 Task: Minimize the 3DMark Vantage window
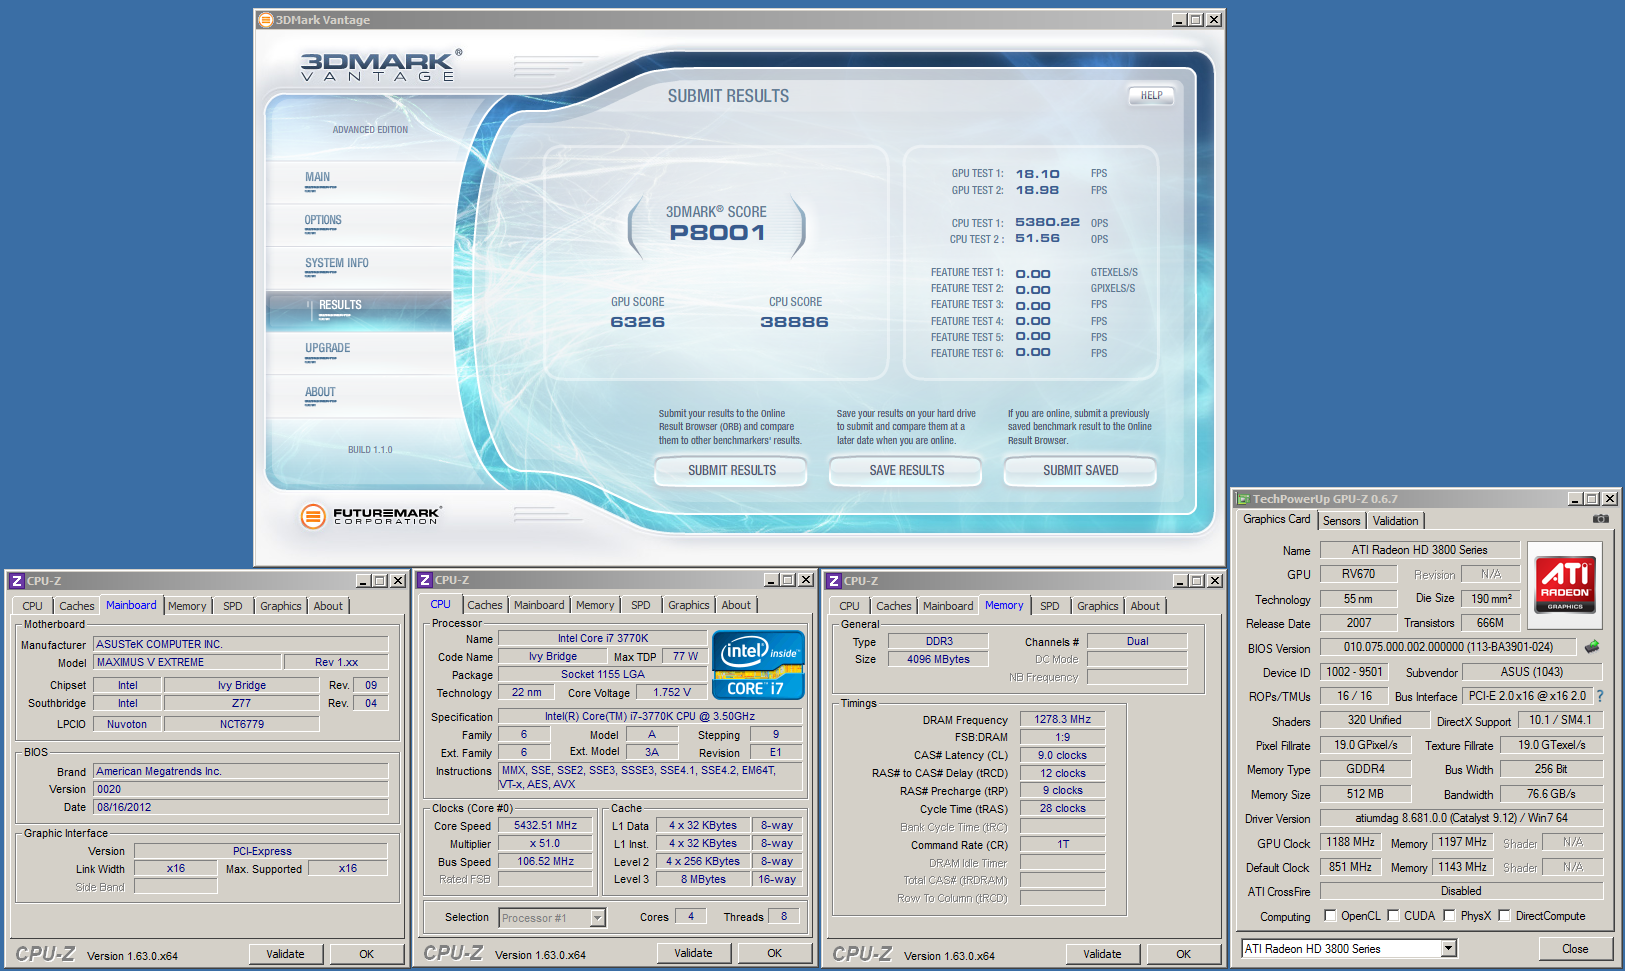pos(1179,19)
